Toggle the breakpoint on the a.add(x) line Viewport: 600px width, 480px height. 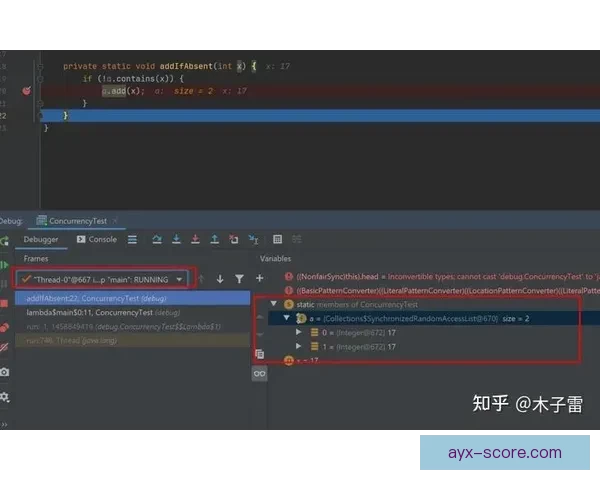click(x=26, y=91)
